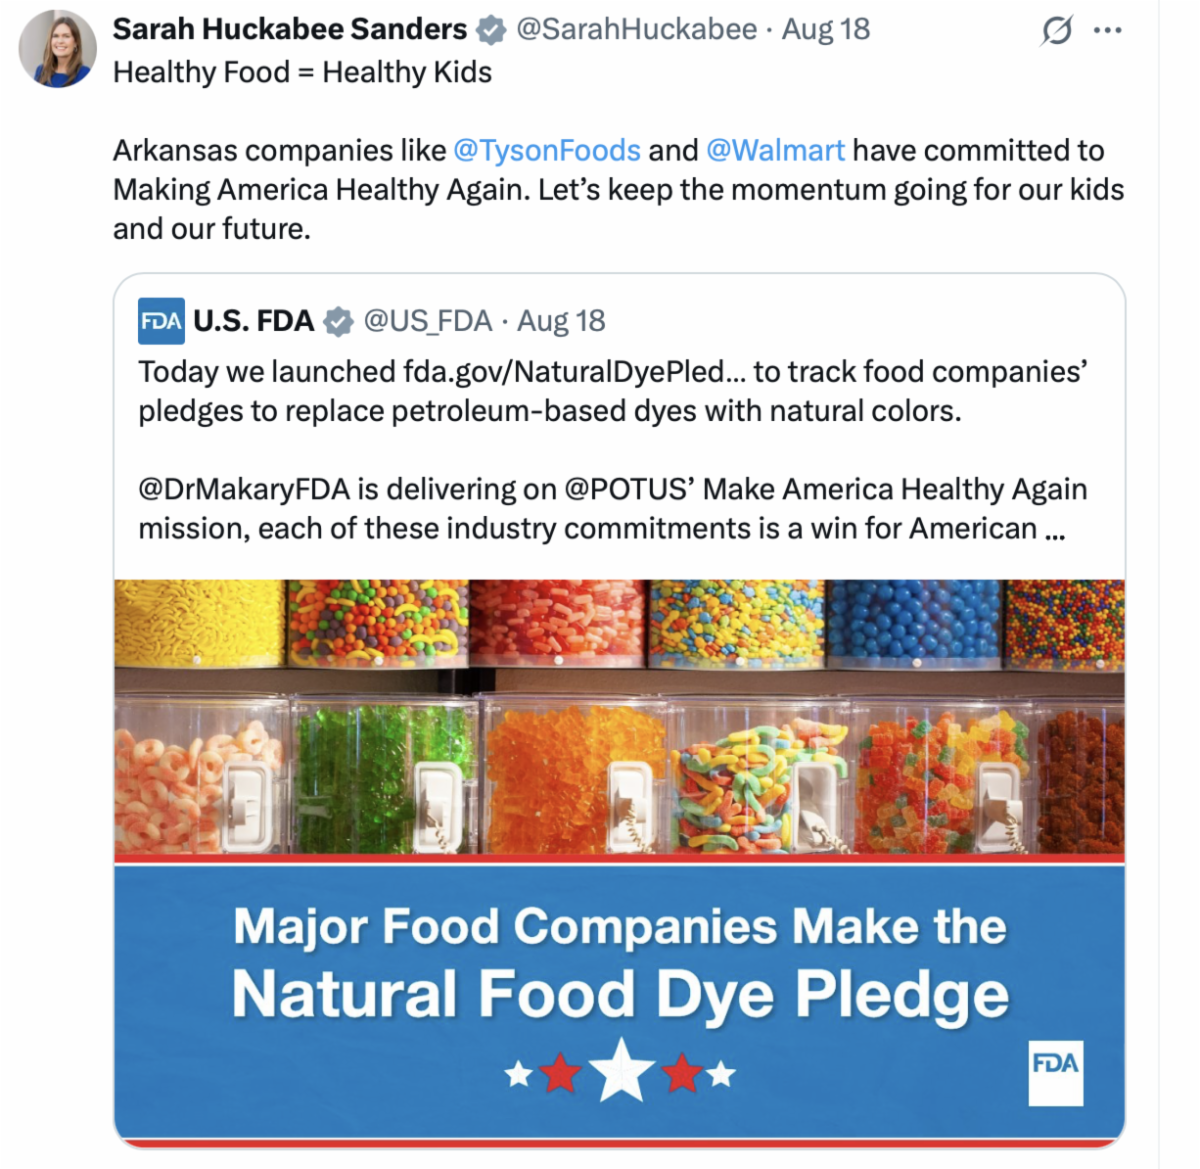Click the Grok circle-slash icon
This screenshot has height=1169, width=1200.
(1056, 30)
